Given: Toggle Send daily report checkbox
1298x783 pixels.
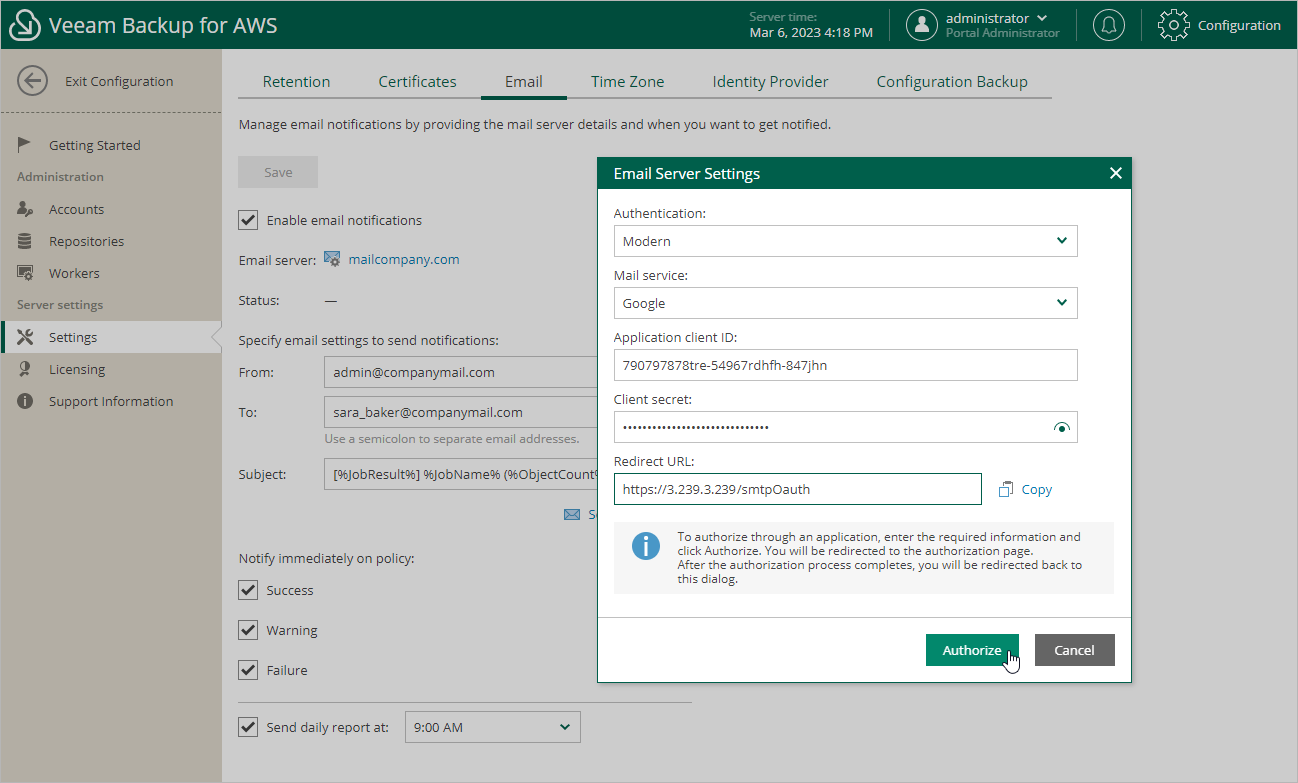Looking at the screenshot, I should (x=249, y=727).
